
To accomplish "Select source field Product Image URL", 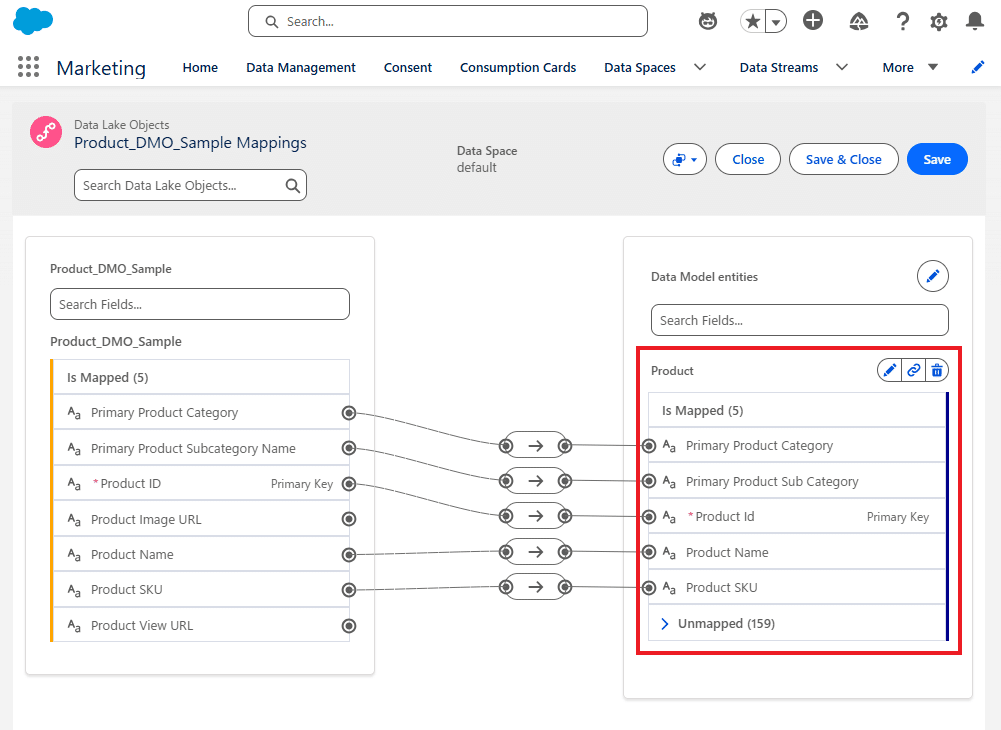I will [201, 519].
